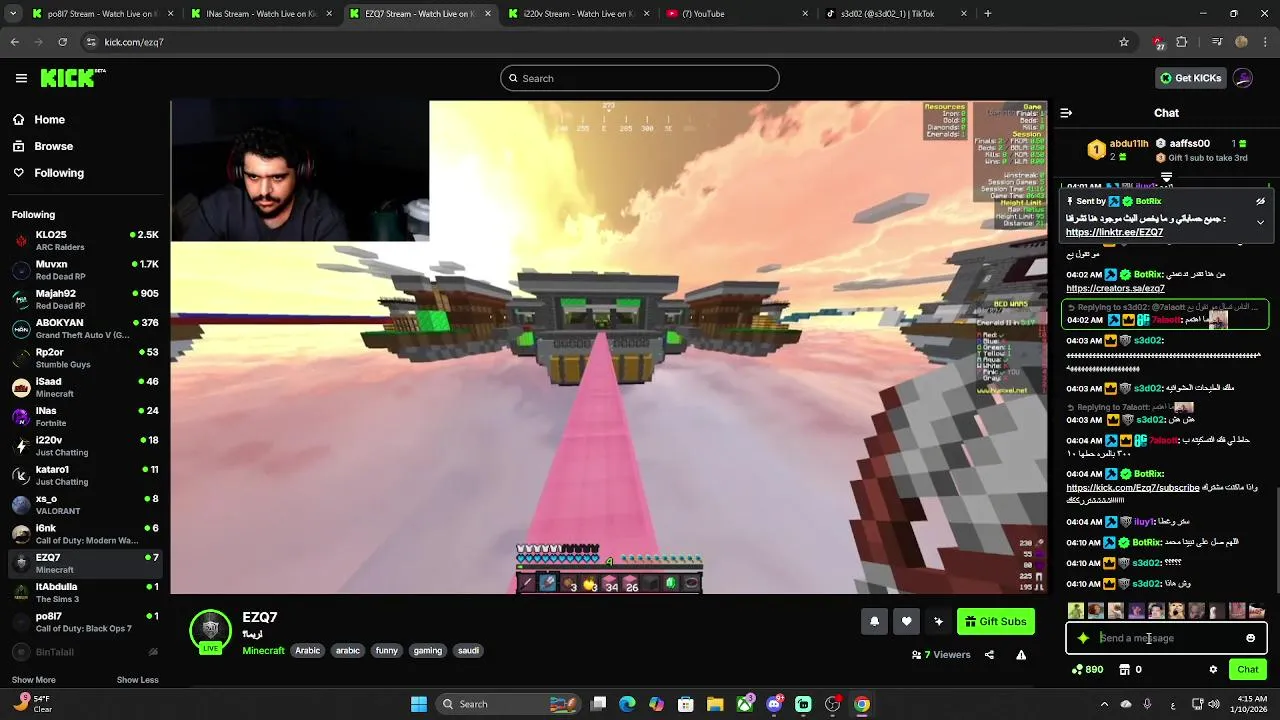
Task: Switch to the YouTube browser tab
Action: pyautogui.click(x=735, y=14)
